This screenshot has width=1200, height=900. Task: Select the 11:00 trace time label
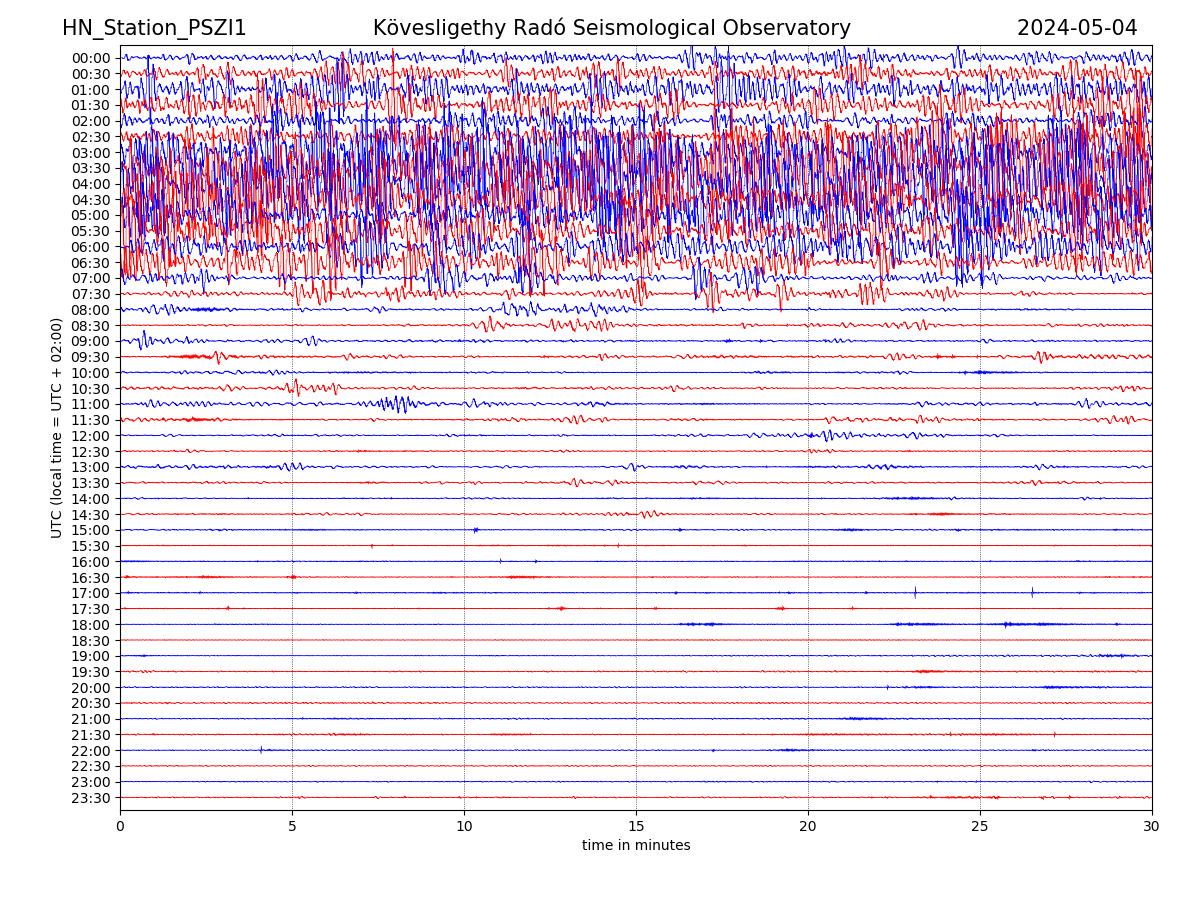91,404
